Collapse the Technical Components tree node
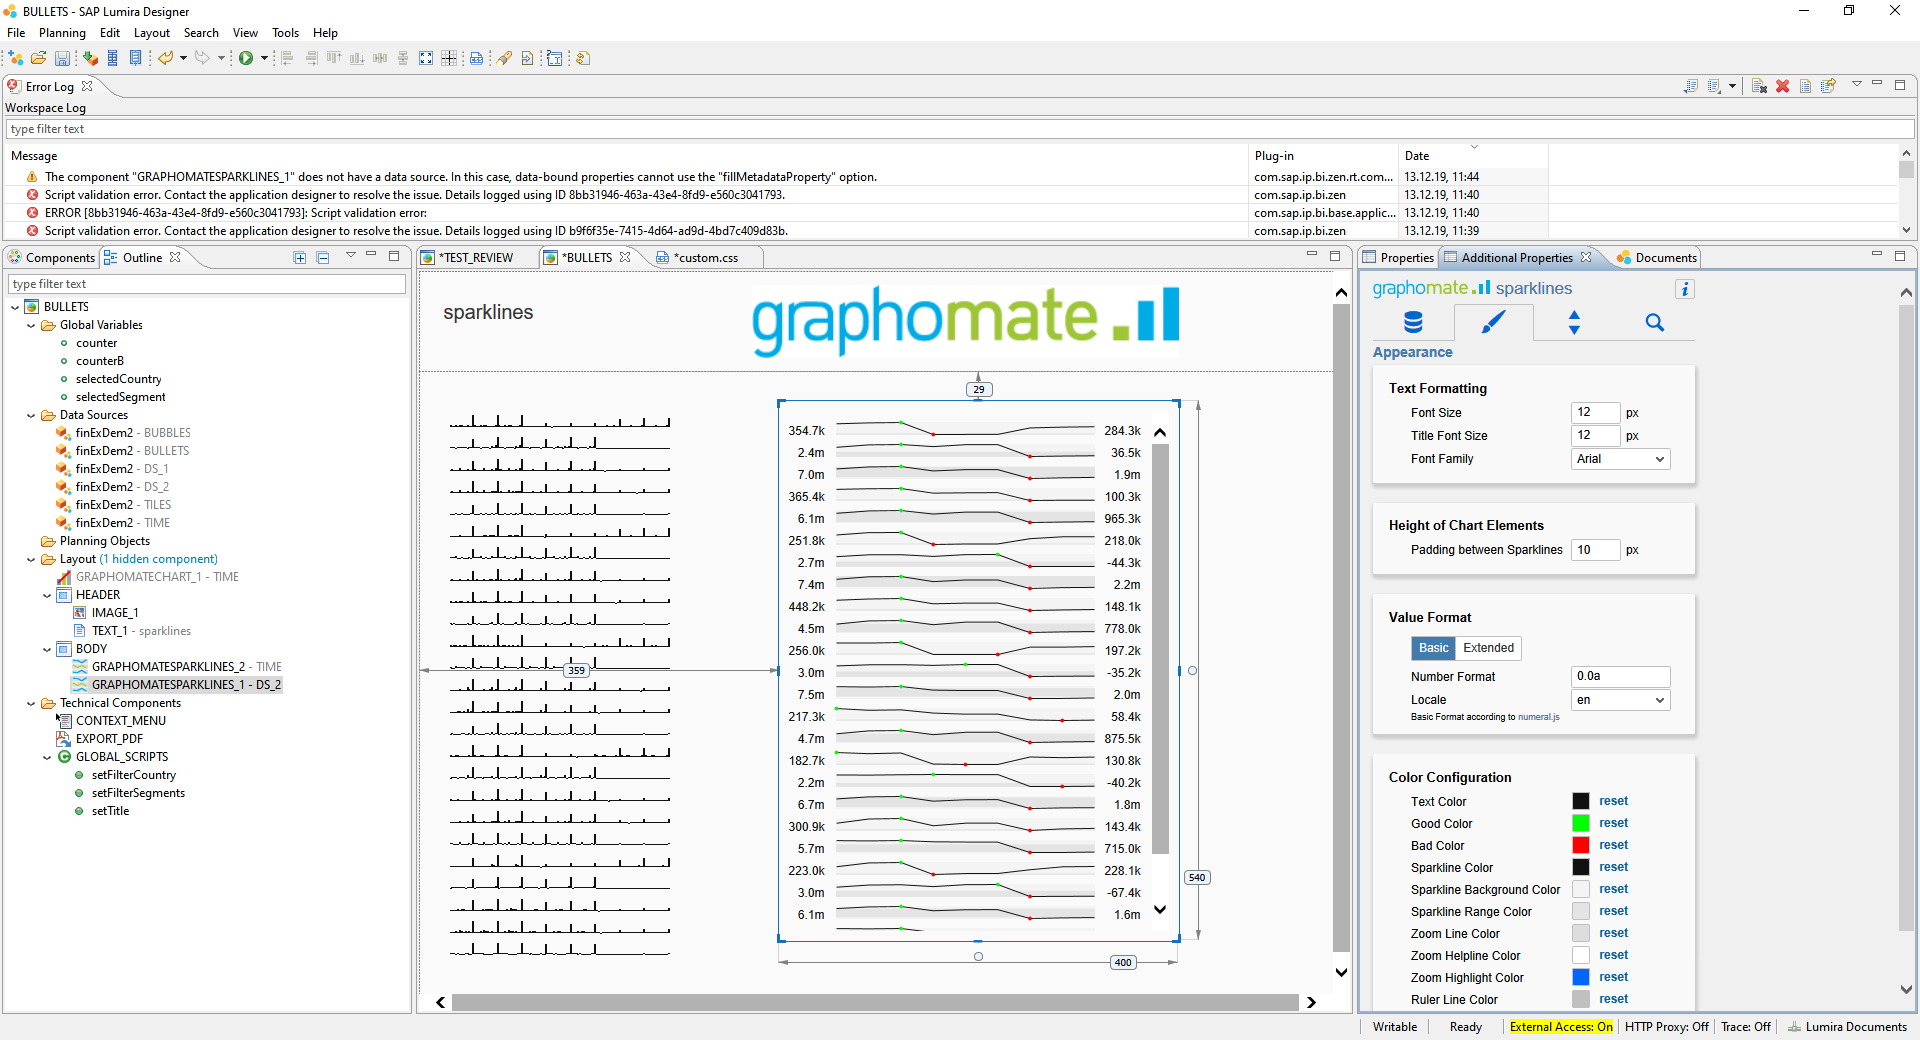1920x1040 pixels. click(x=31, y=703)
